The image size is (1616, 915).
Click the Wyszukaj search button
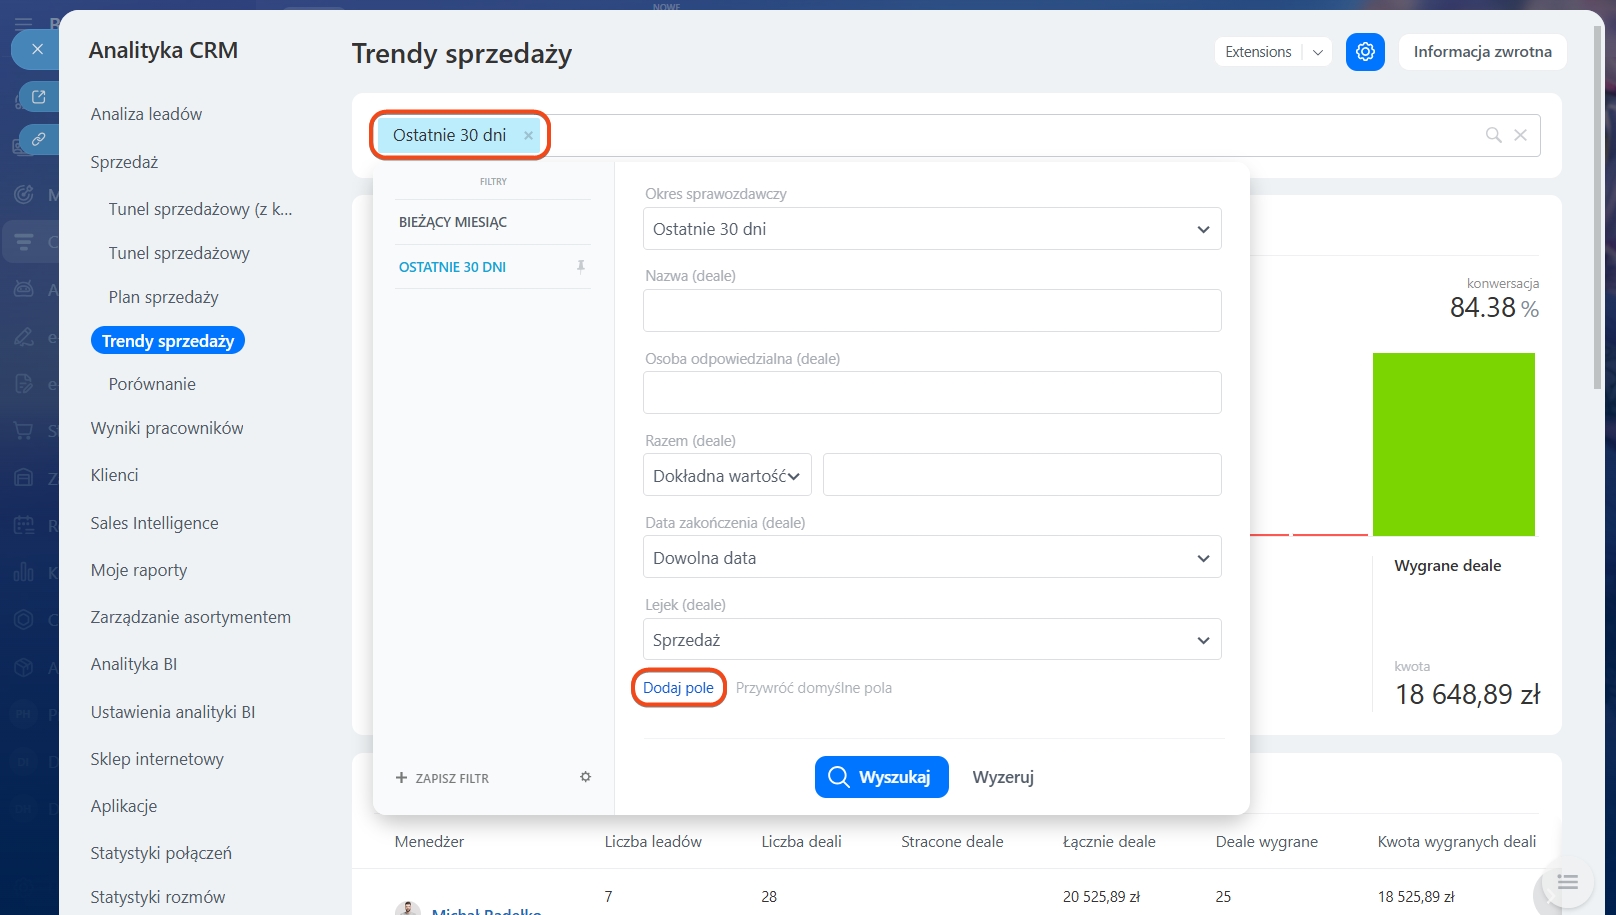881,777
